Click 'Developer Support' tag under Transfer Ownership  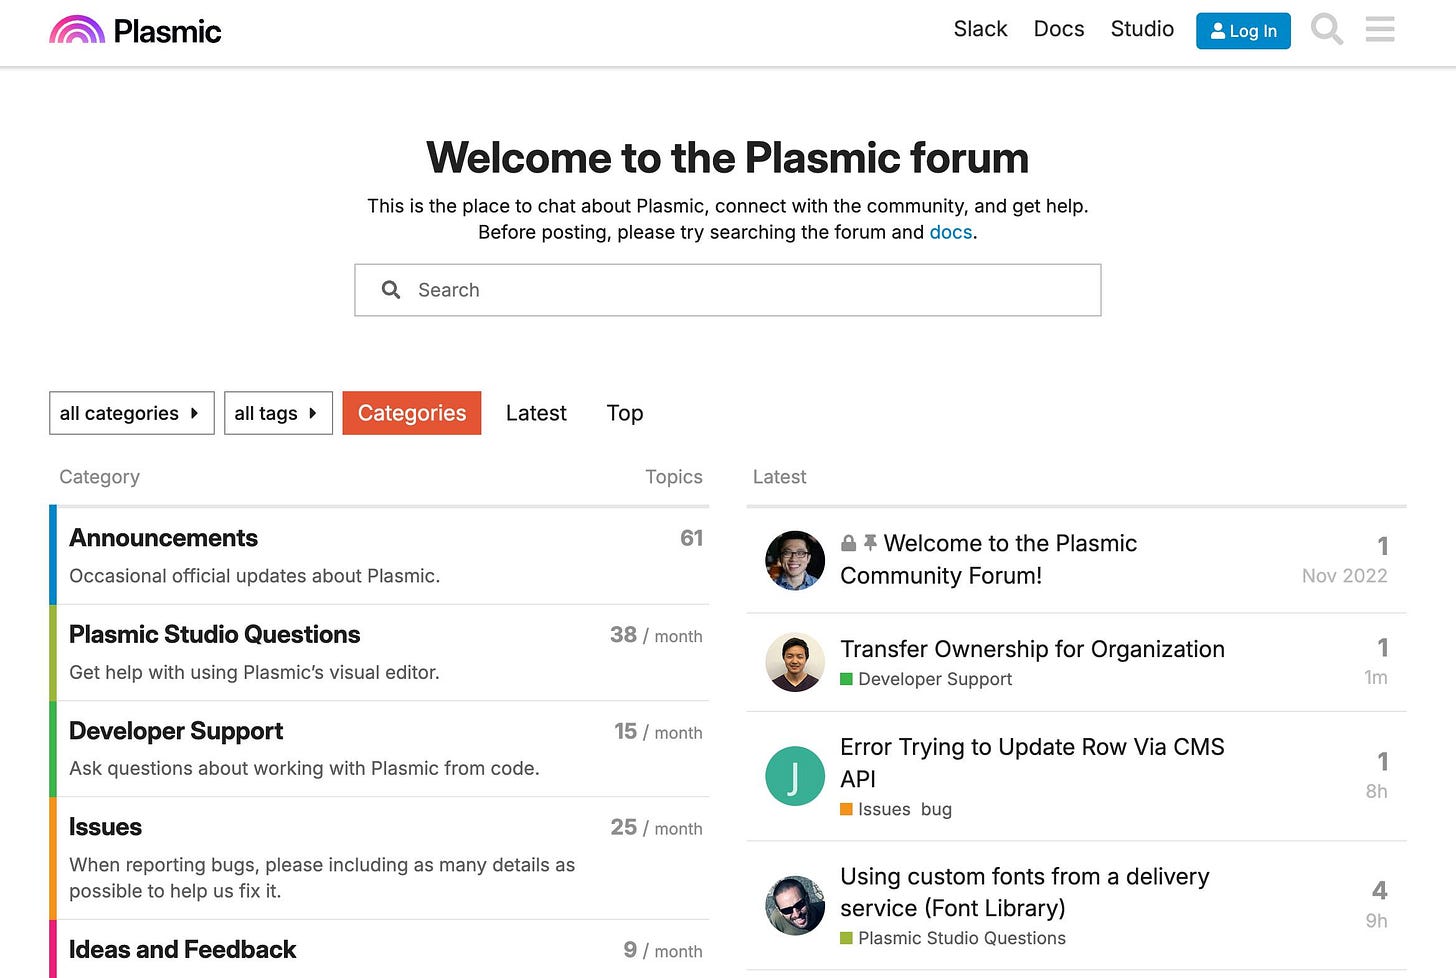pyautogui.click(x=926, y=679)
